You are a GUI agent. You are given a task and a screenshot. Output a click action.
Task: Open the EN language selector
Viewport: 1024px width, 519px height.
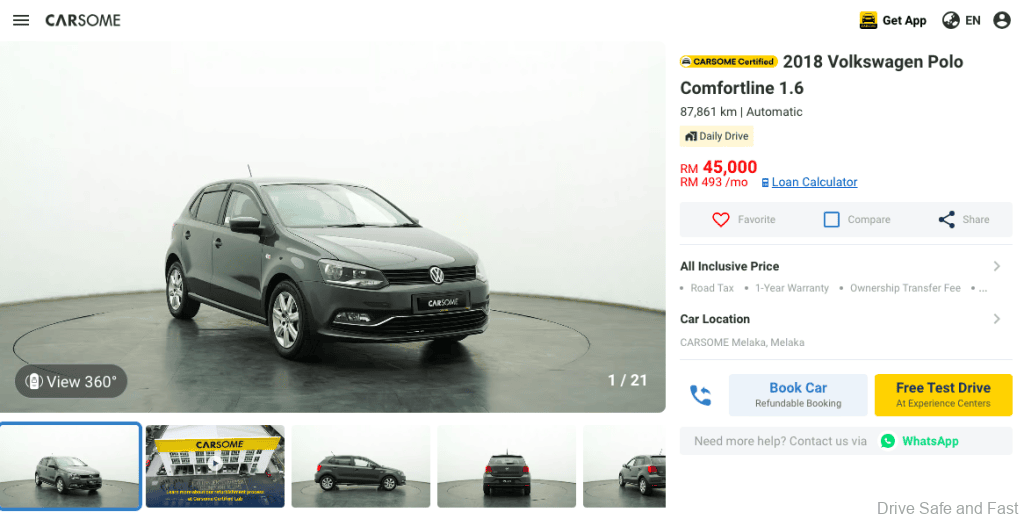tap(961, 20)
